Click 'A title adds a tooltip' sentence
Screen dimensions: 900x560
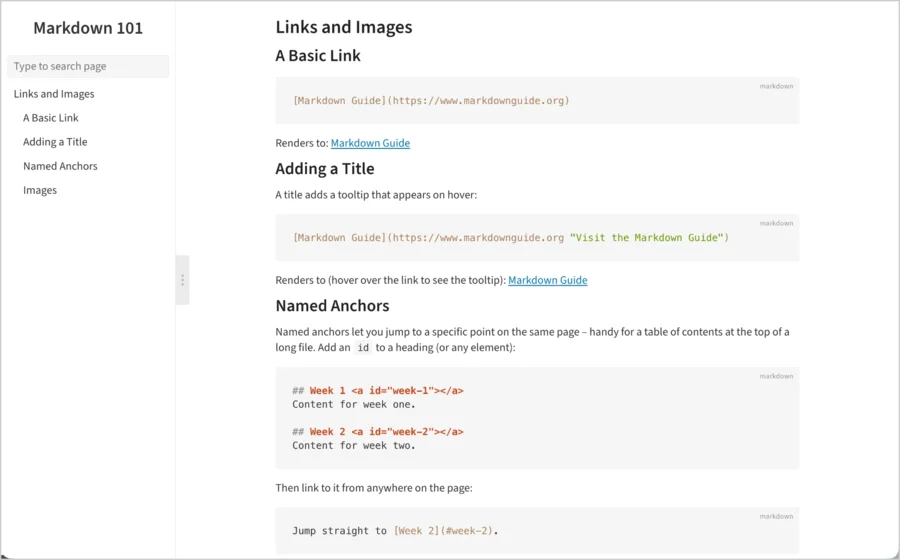coord(376,195)
